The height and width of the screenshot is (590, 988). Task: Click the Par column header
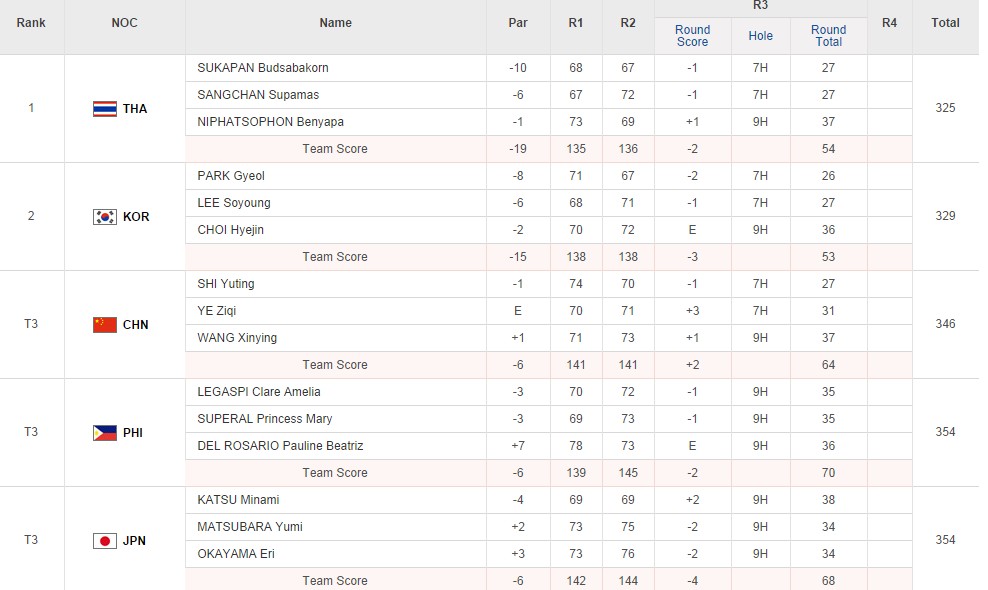[518, 23]
